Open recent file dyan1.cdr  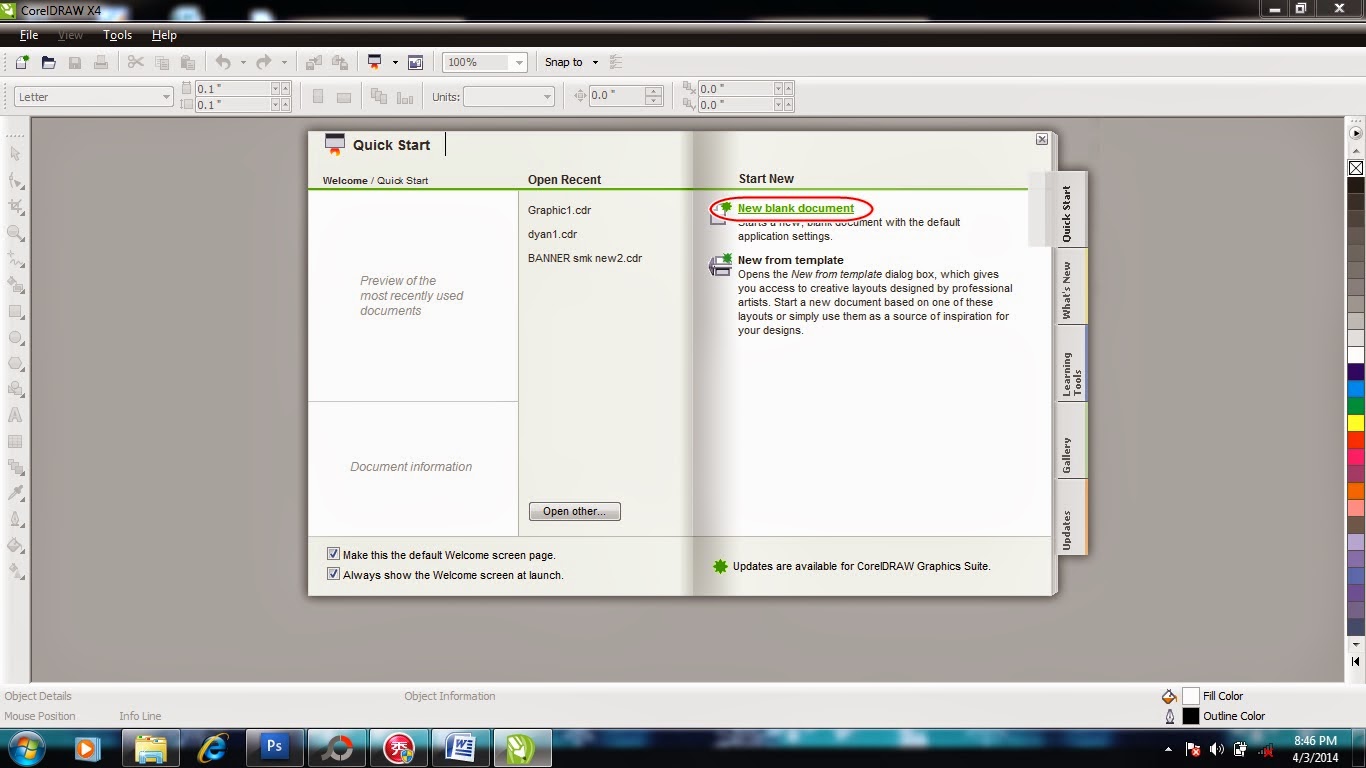(x=553, y=234)
